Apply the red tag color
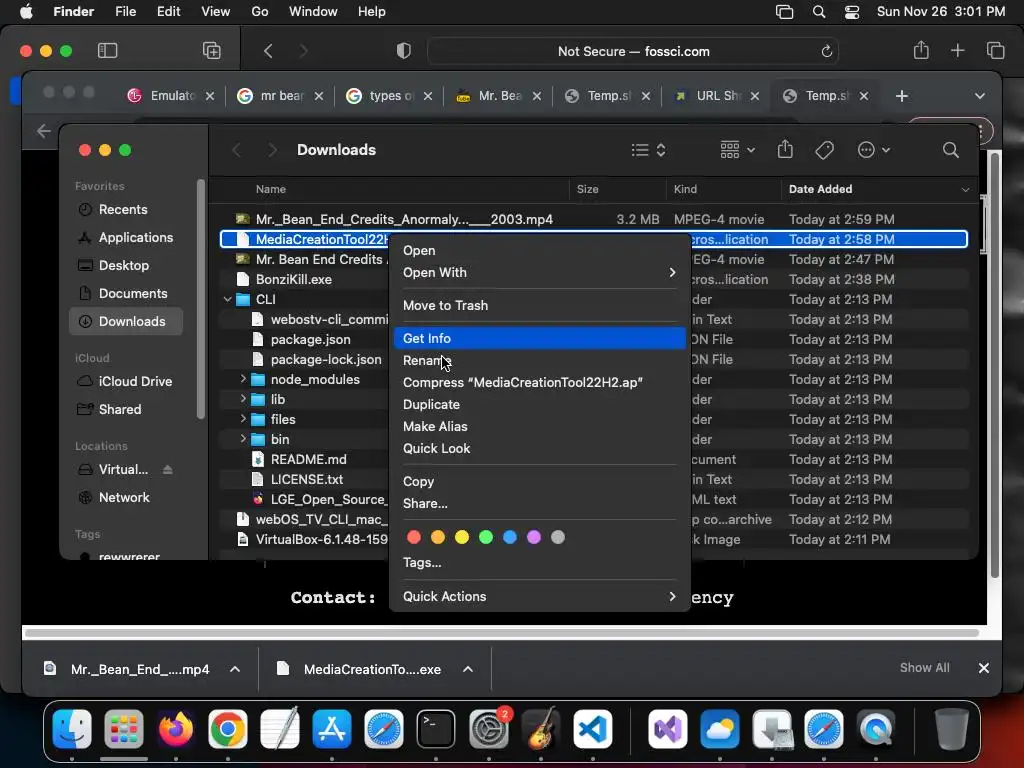1024x768 pixels. pos(414,537)
